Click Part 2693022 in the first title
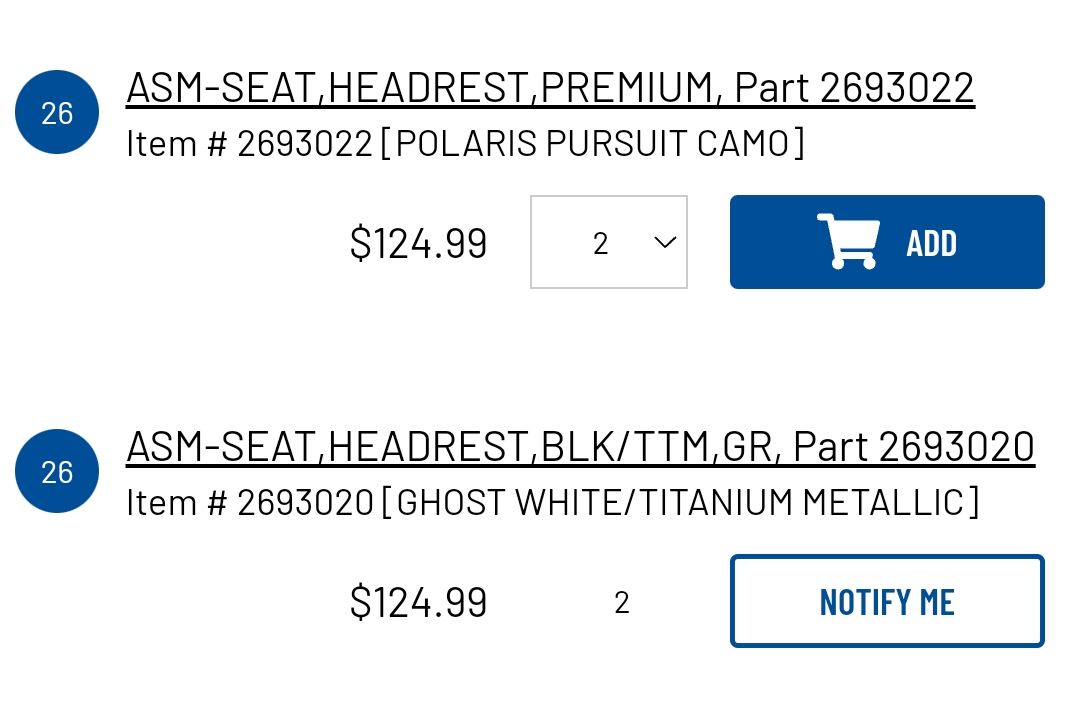The image size is (1069, 725). click(854, 88)
